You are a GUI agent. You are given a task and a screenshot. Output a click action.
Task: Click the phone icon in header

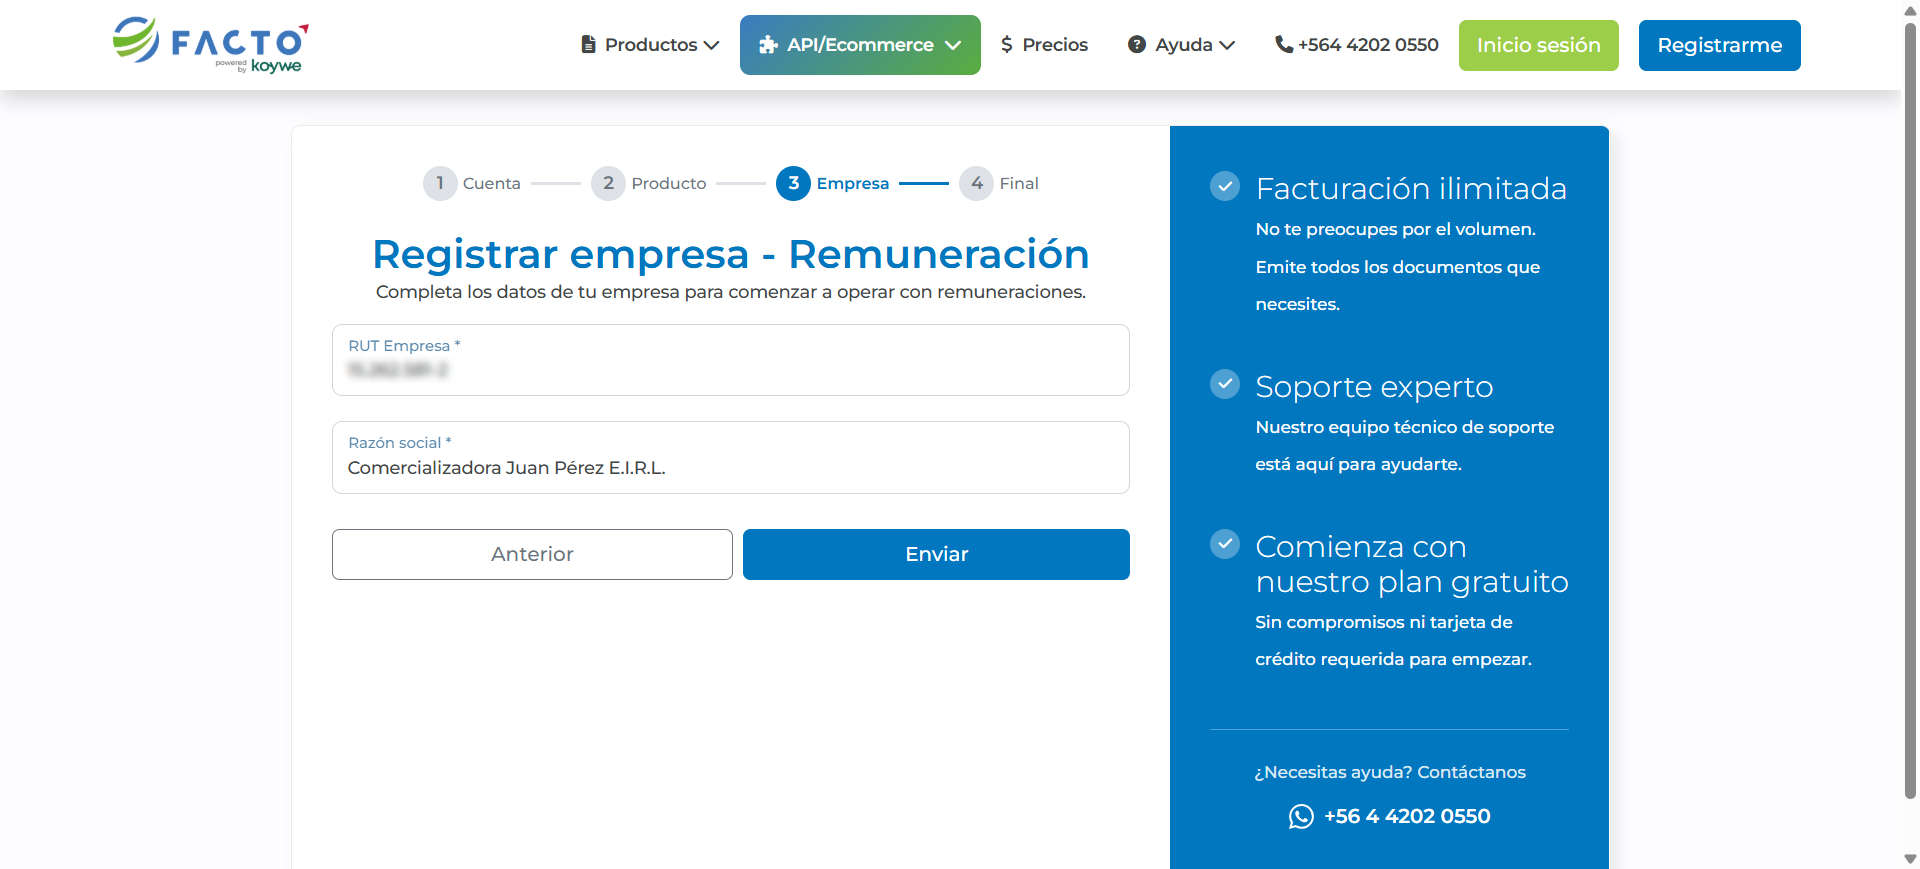click(x=1284, y=45)
